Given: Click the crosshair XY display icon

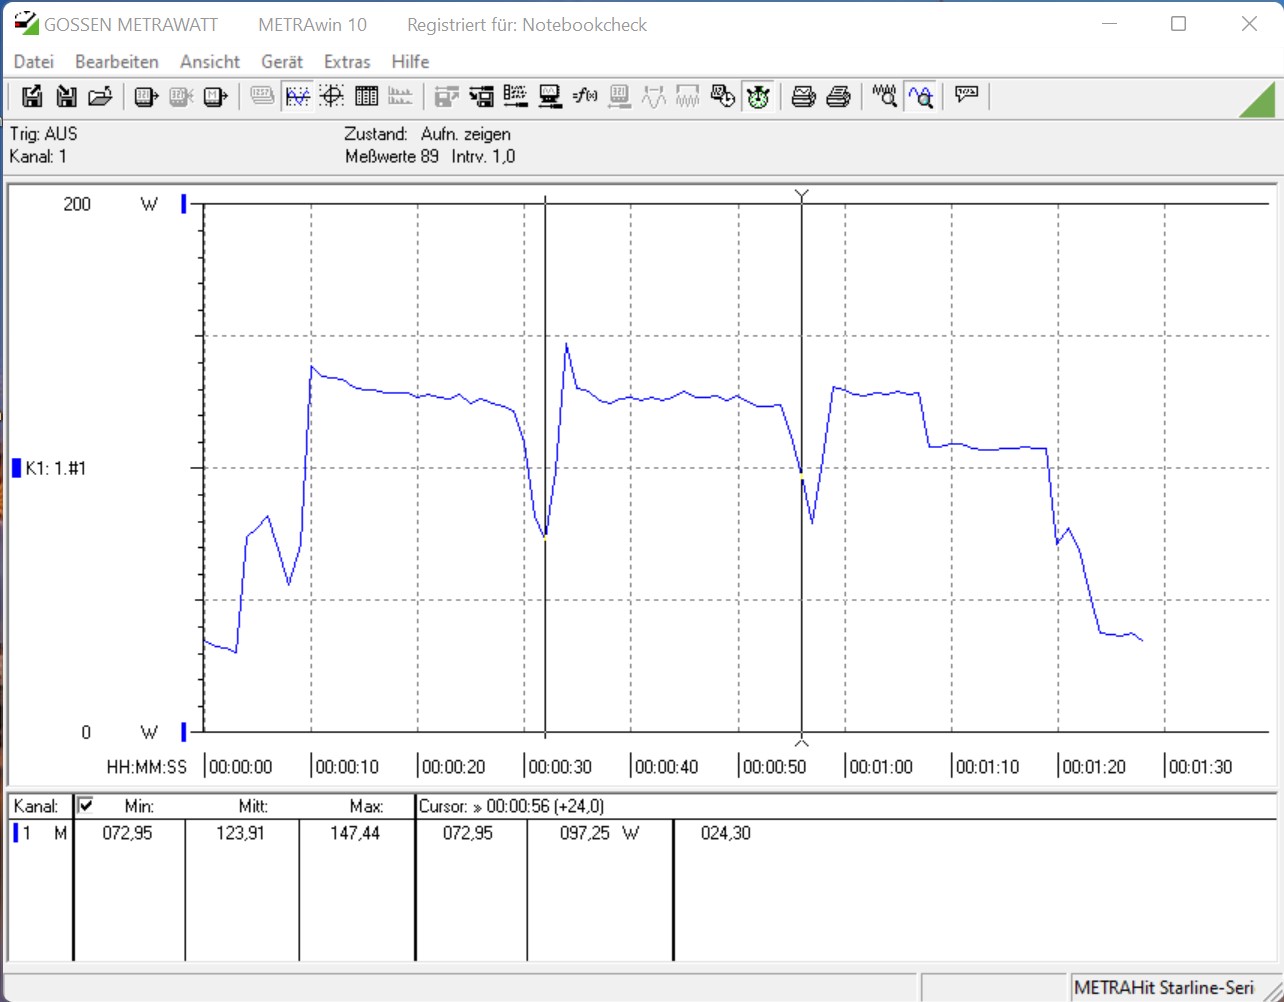Looking at the screenshot, I should tap(332, 97).
